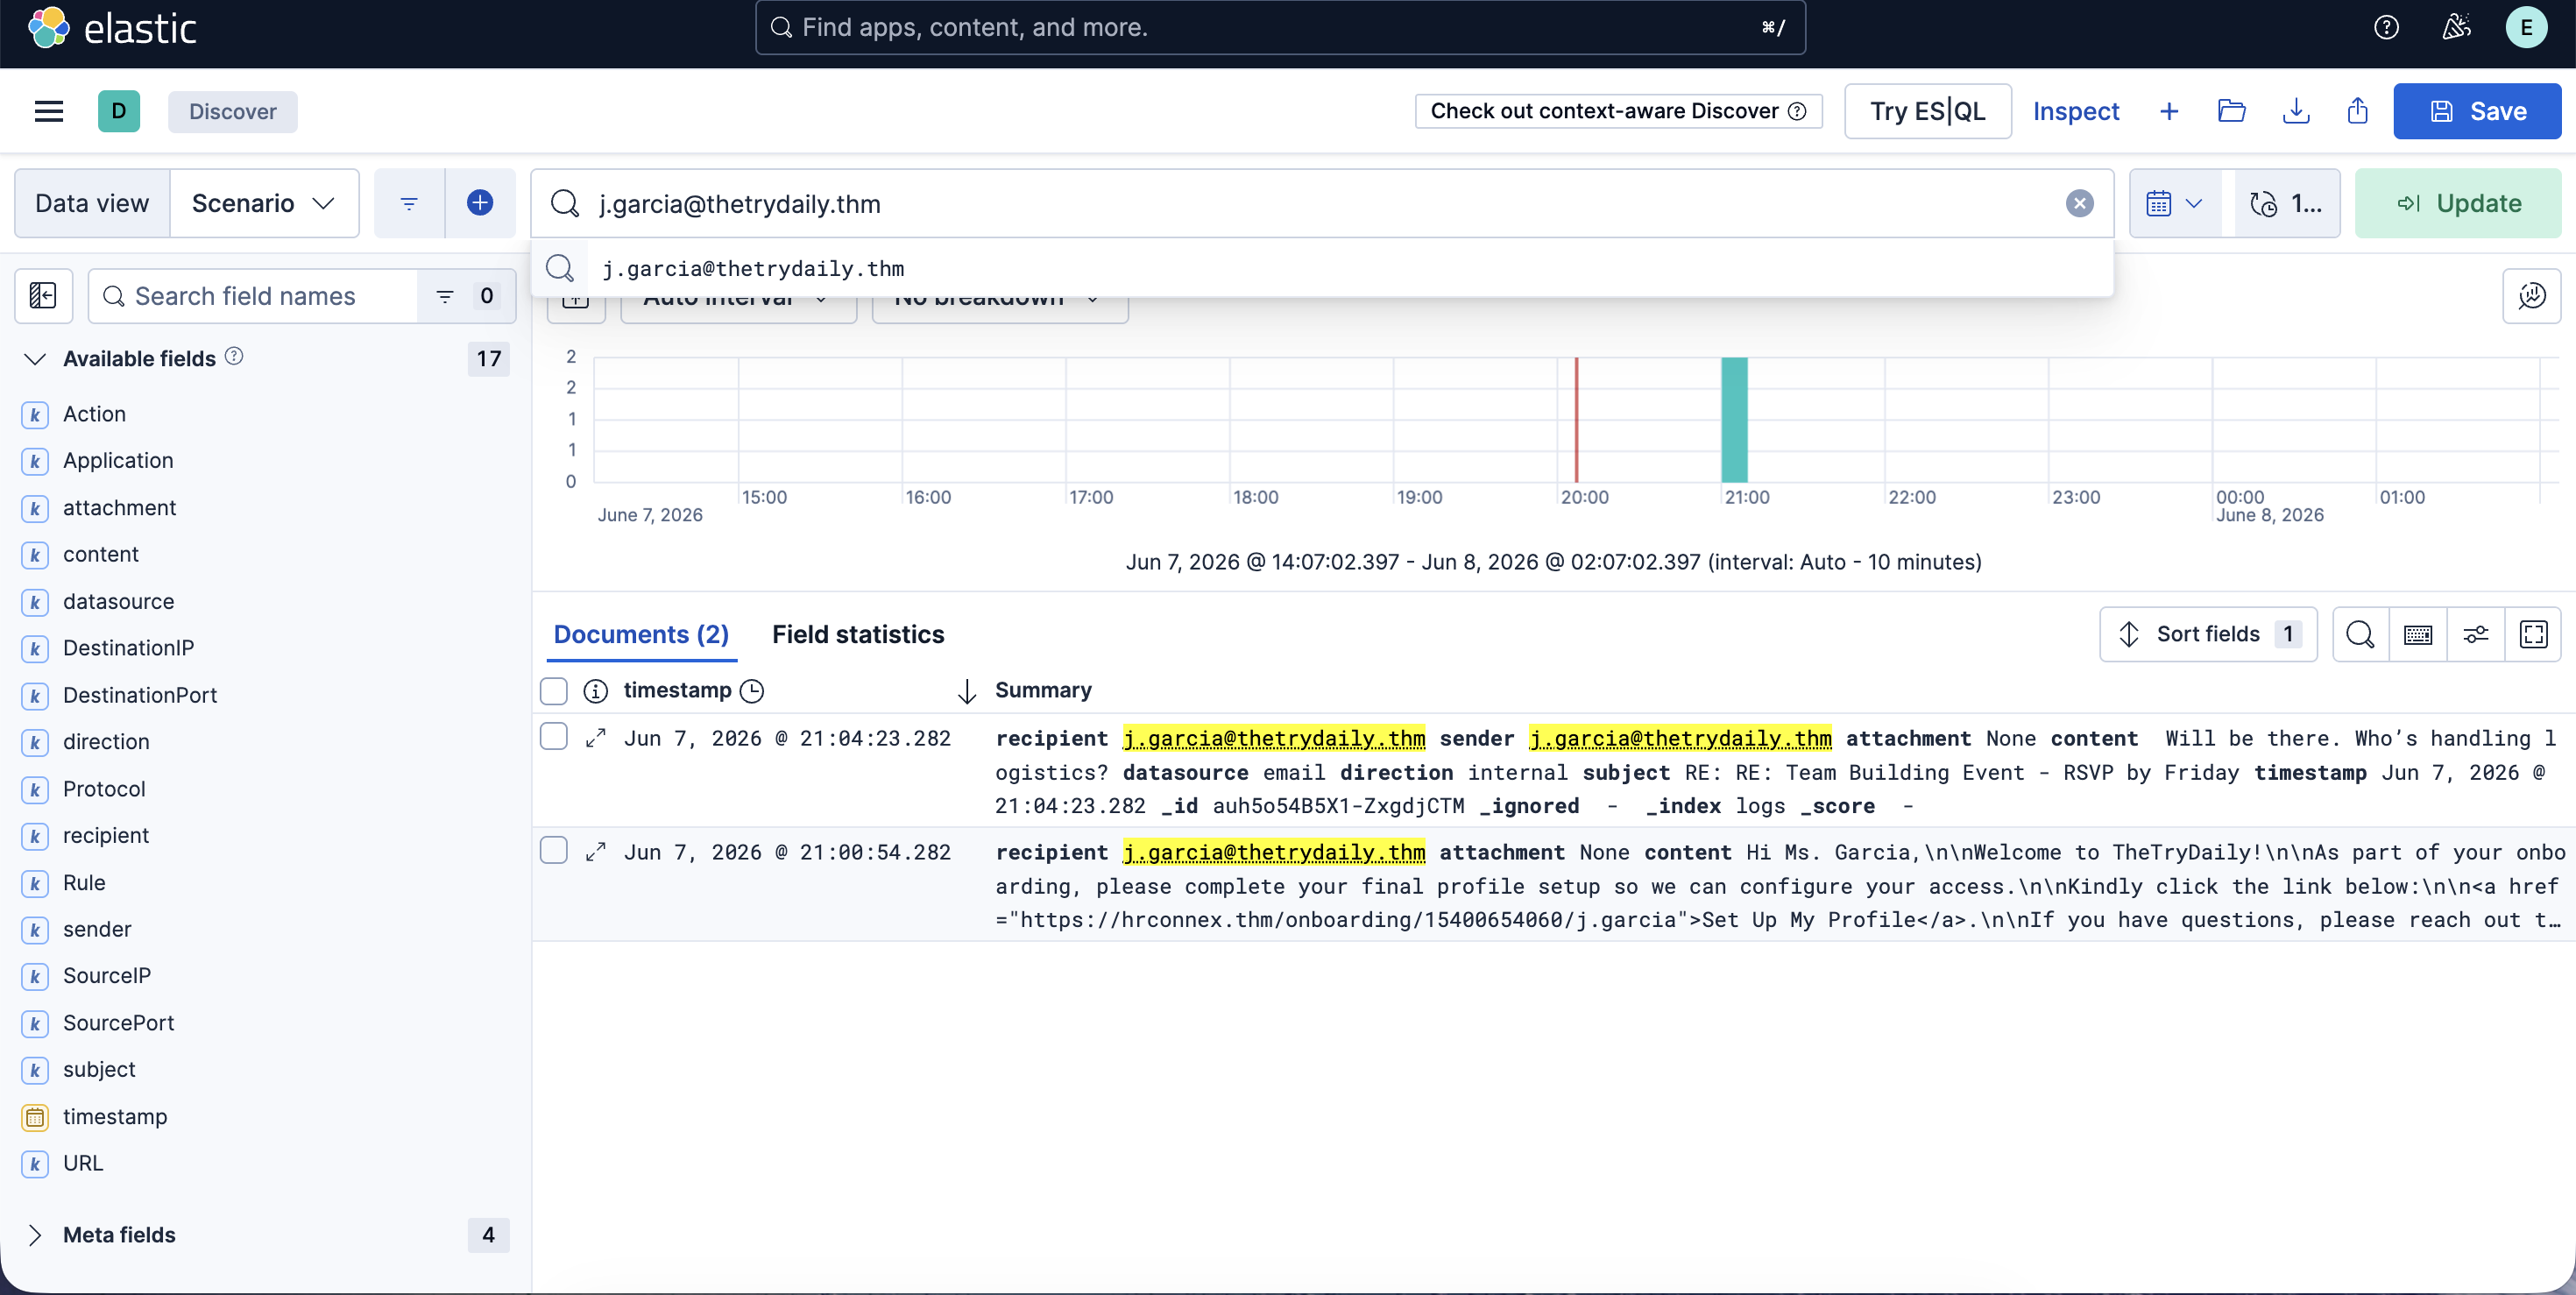This screenshot has width=2576, height=1295.
Task: Add a filter with the plus button
Action: pos(480,204)
